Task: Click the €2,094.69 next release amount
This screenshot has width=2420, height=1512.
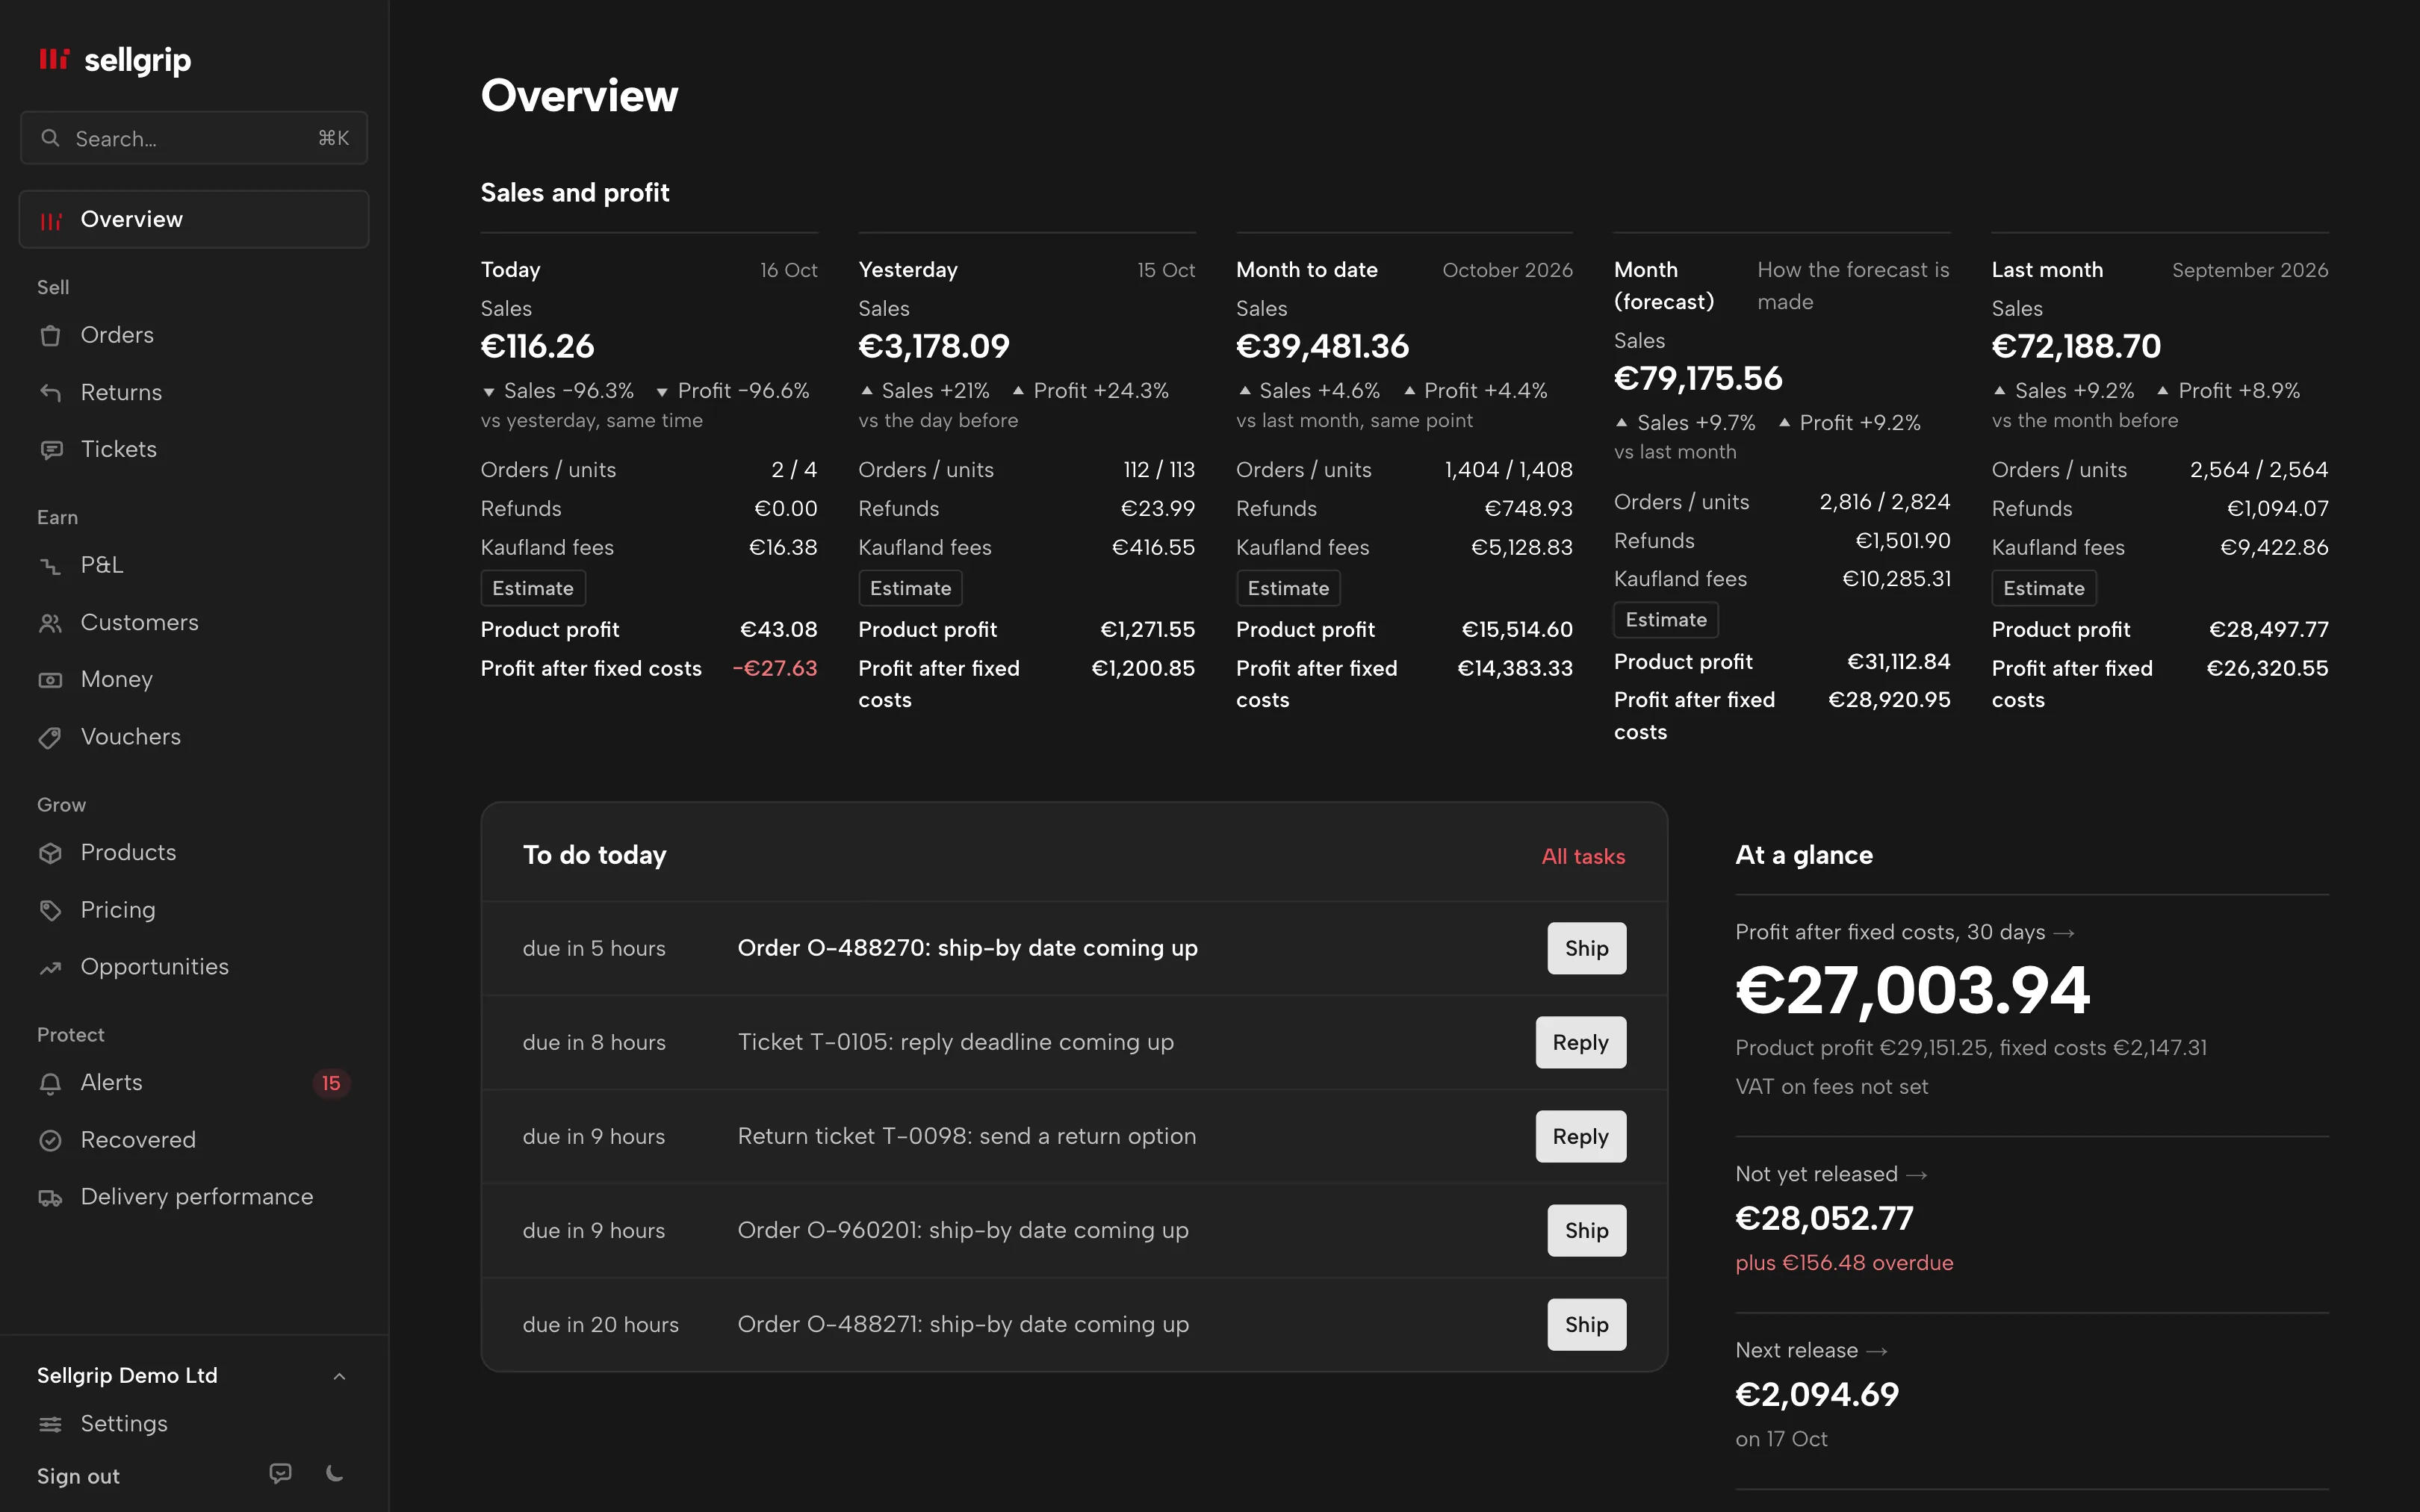Action: pyautogui.click(x=1817, y=1394)
